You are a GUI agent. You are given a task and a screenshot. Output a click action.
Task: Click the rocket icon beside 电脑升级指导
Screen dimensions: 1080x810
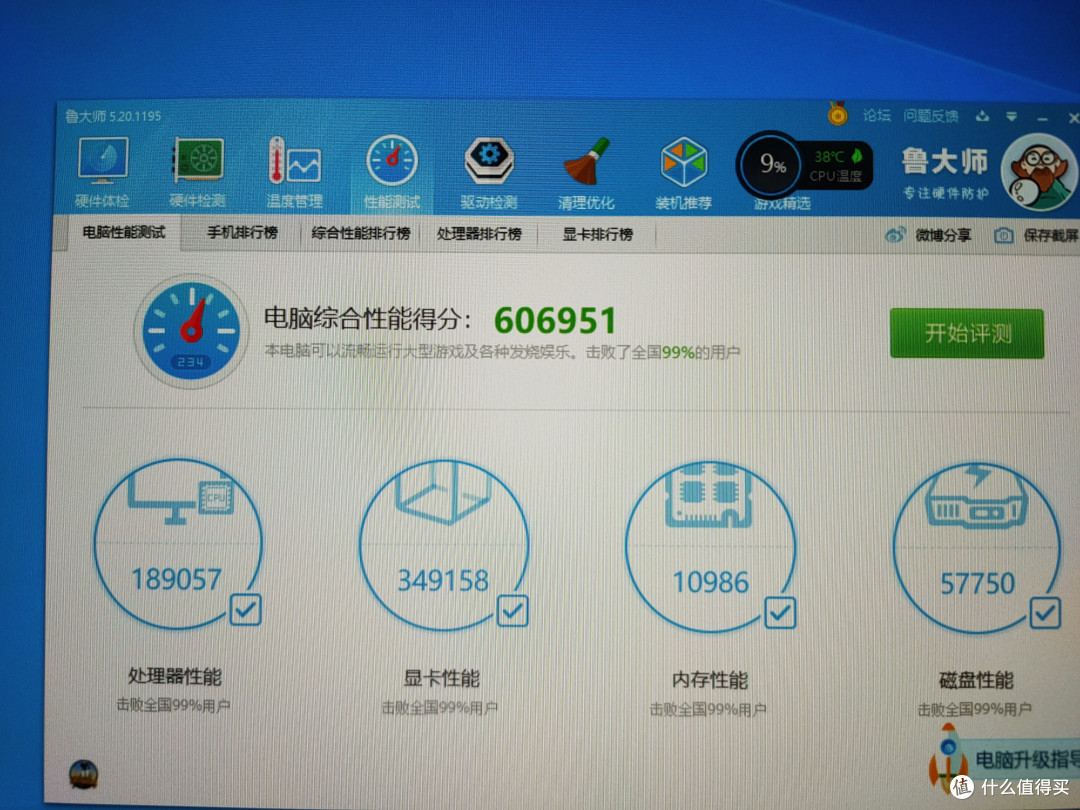click(946, 759)
